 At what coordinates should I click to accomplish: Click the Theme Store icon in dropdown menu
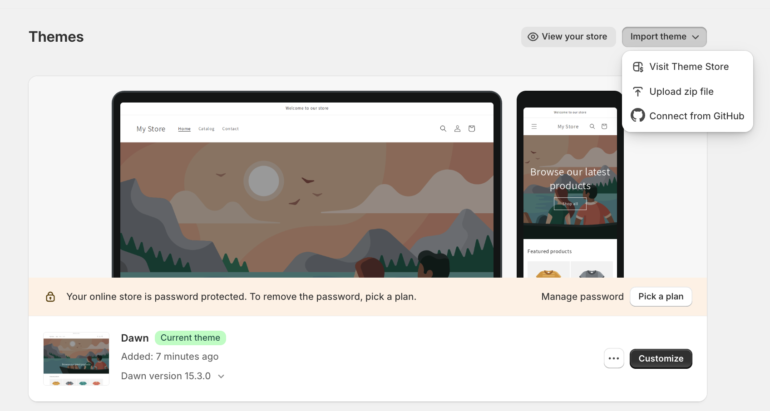[637, 67]
